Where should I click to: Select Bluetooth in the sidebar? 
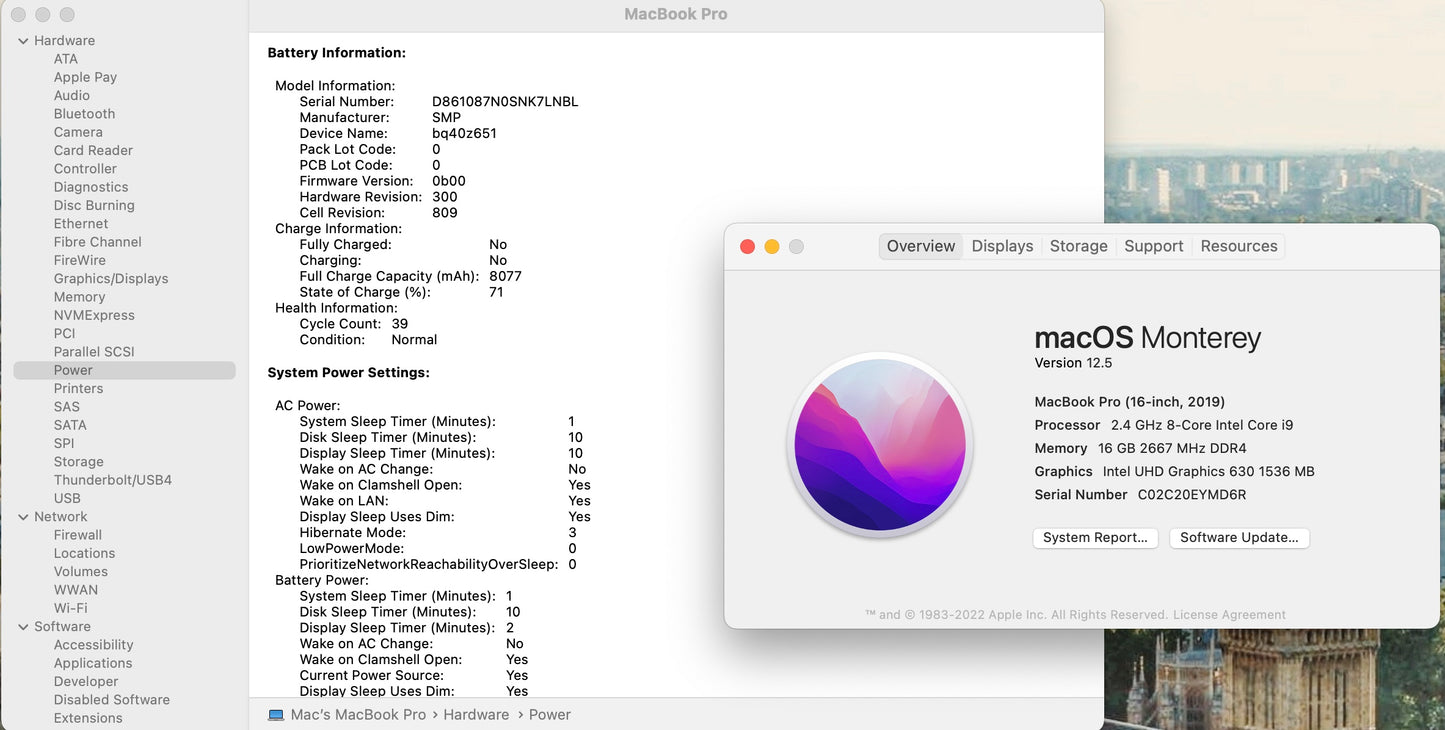[84, 113]
